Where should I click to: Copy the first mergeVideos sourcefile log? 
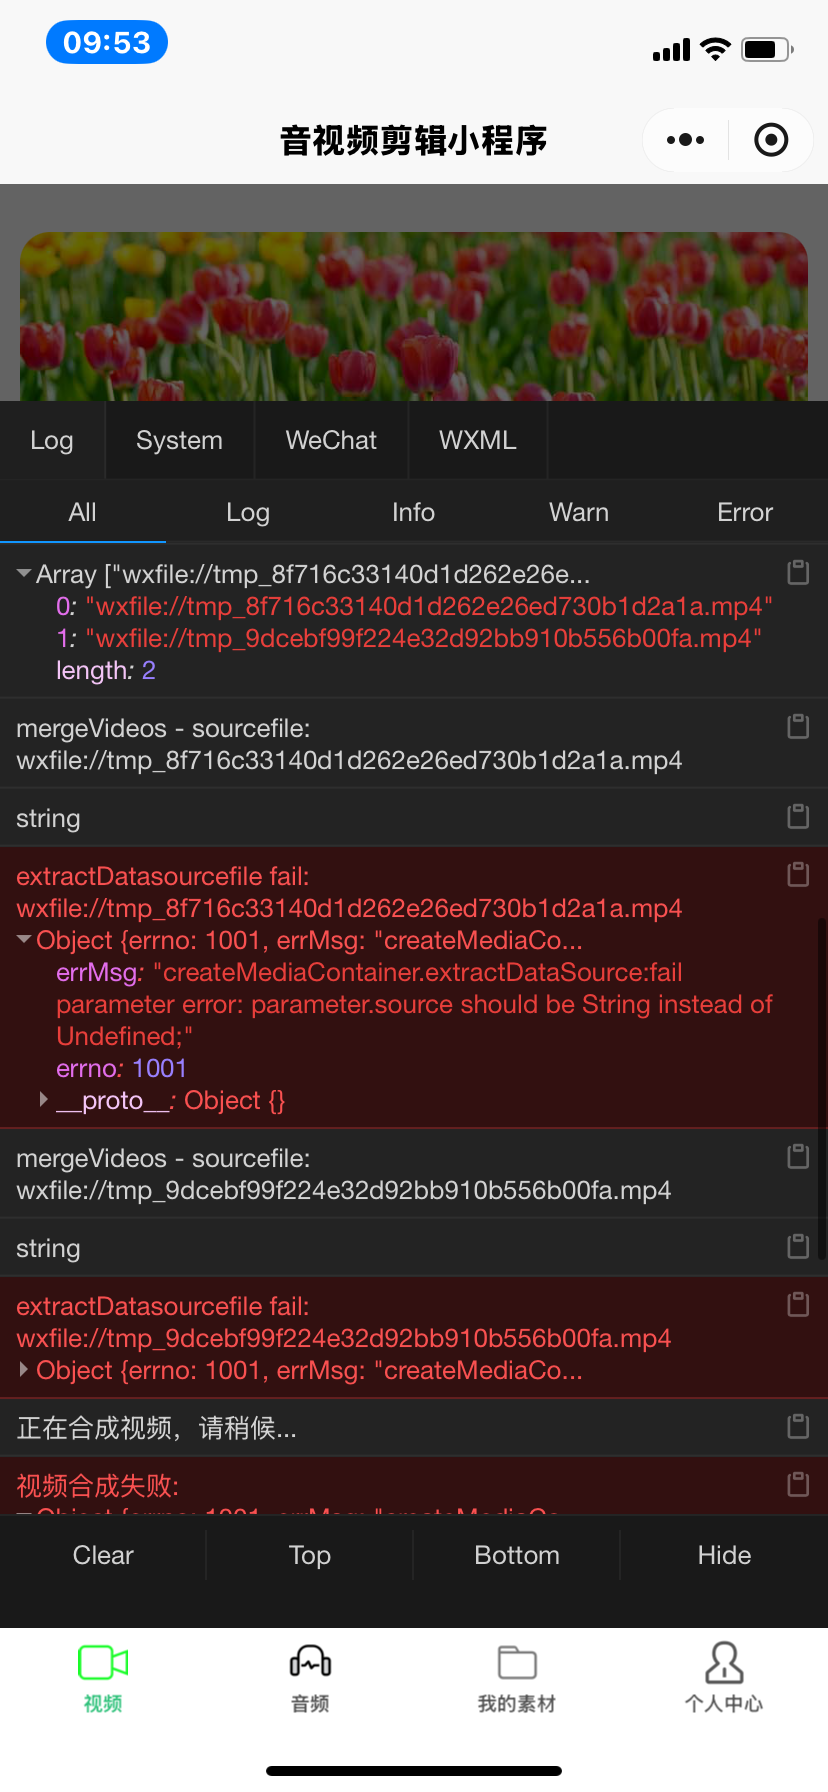798,726
